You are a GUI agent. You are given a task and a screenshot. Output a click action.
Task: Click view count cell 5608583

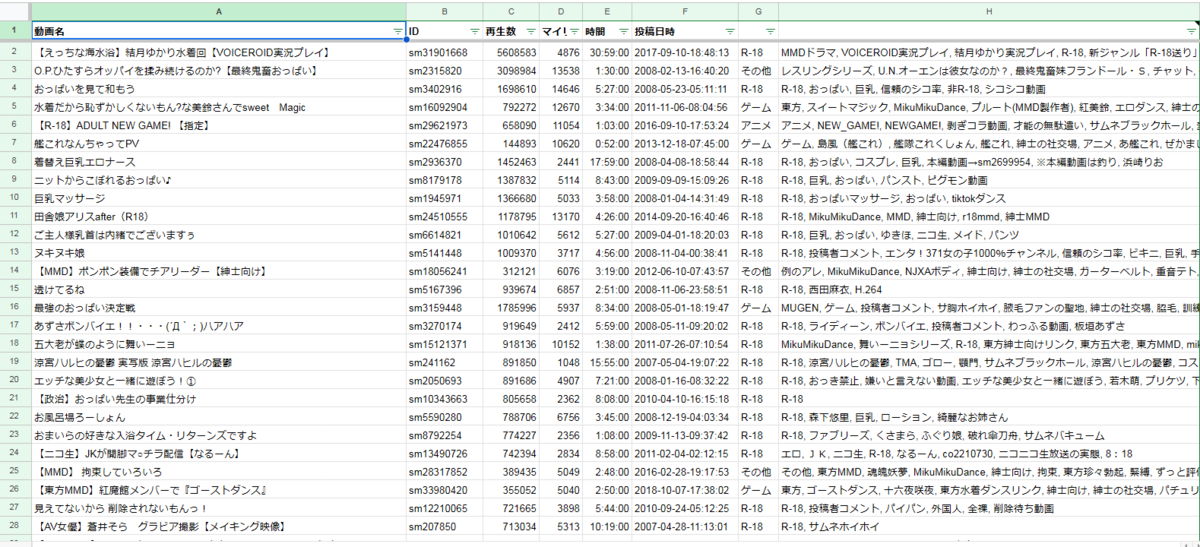click(512, 52)
